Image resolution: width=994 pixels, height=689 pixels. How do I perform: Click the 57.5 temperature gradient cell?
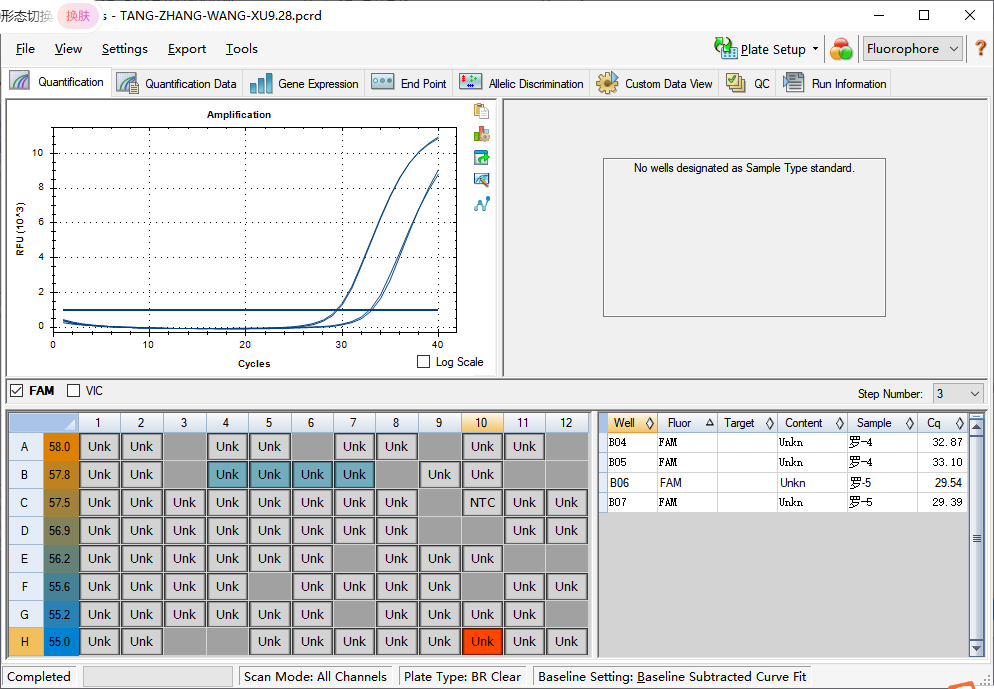tap(60, 502)
